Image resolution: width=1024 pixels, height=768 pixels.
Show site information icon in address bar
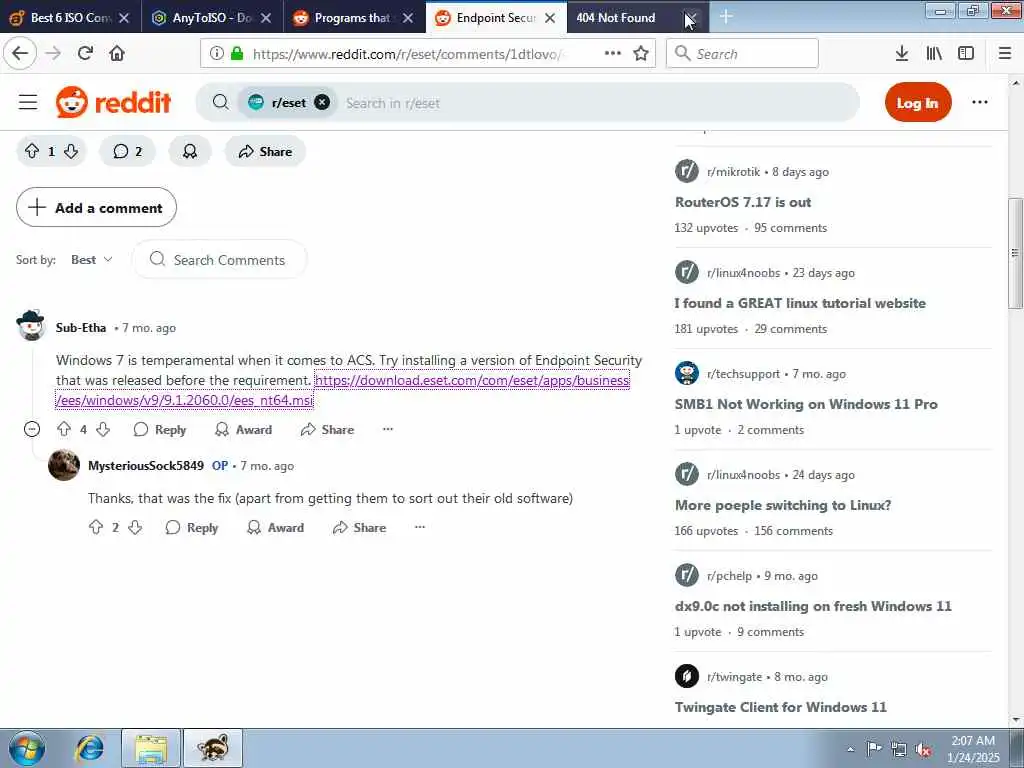click(216, 53)
